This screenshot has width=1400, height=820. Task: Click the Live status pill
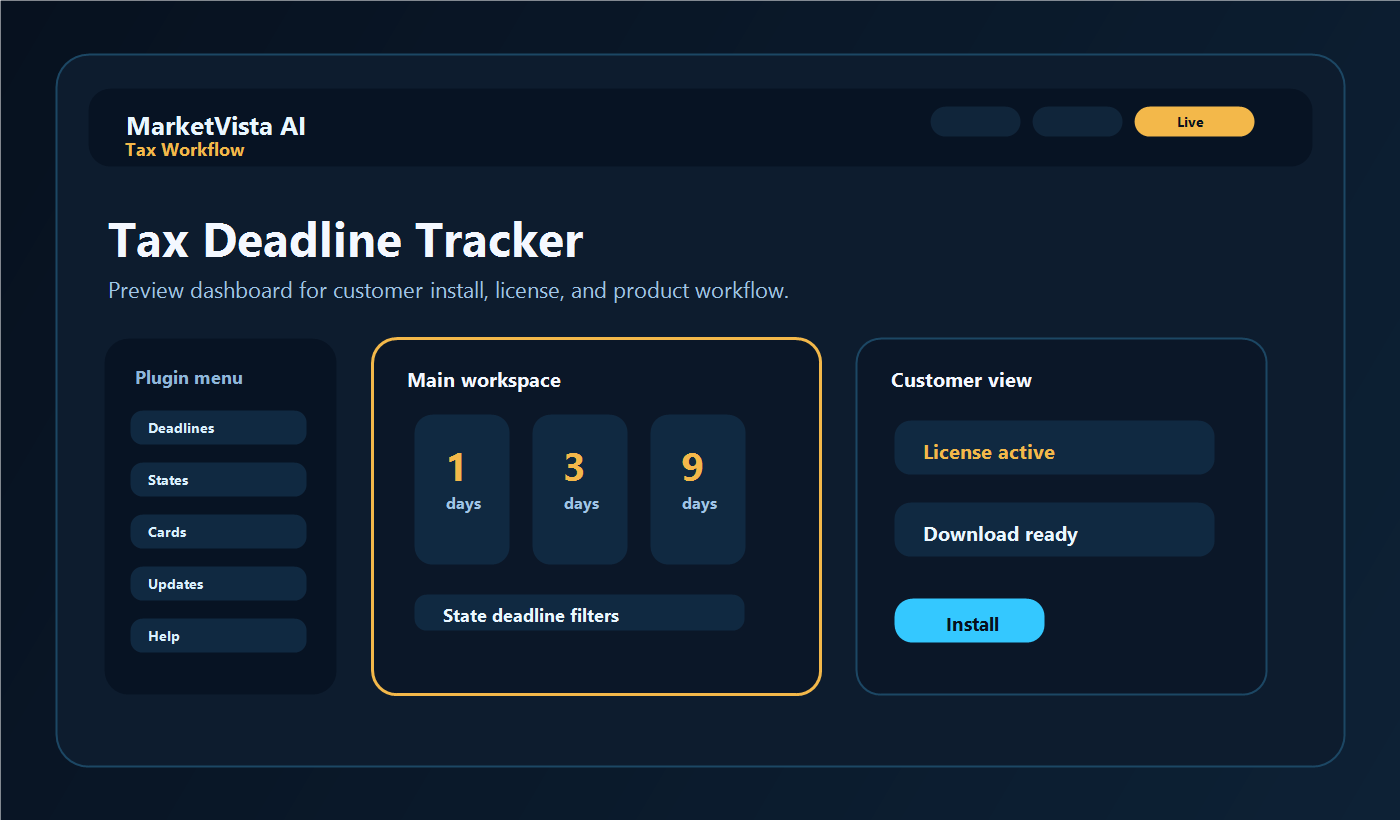tap(1194, 122)
